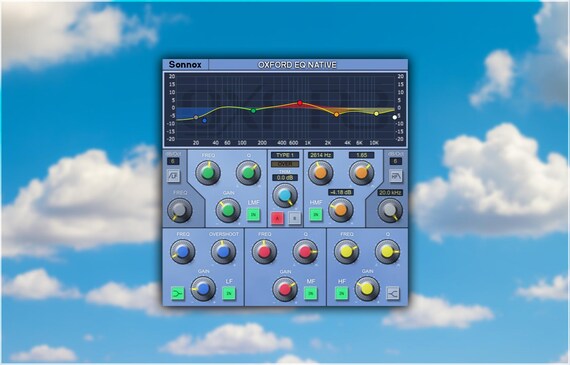Click the green LMF GAIN knob
This screenshot has height=365, width=570.
[228, 210]
